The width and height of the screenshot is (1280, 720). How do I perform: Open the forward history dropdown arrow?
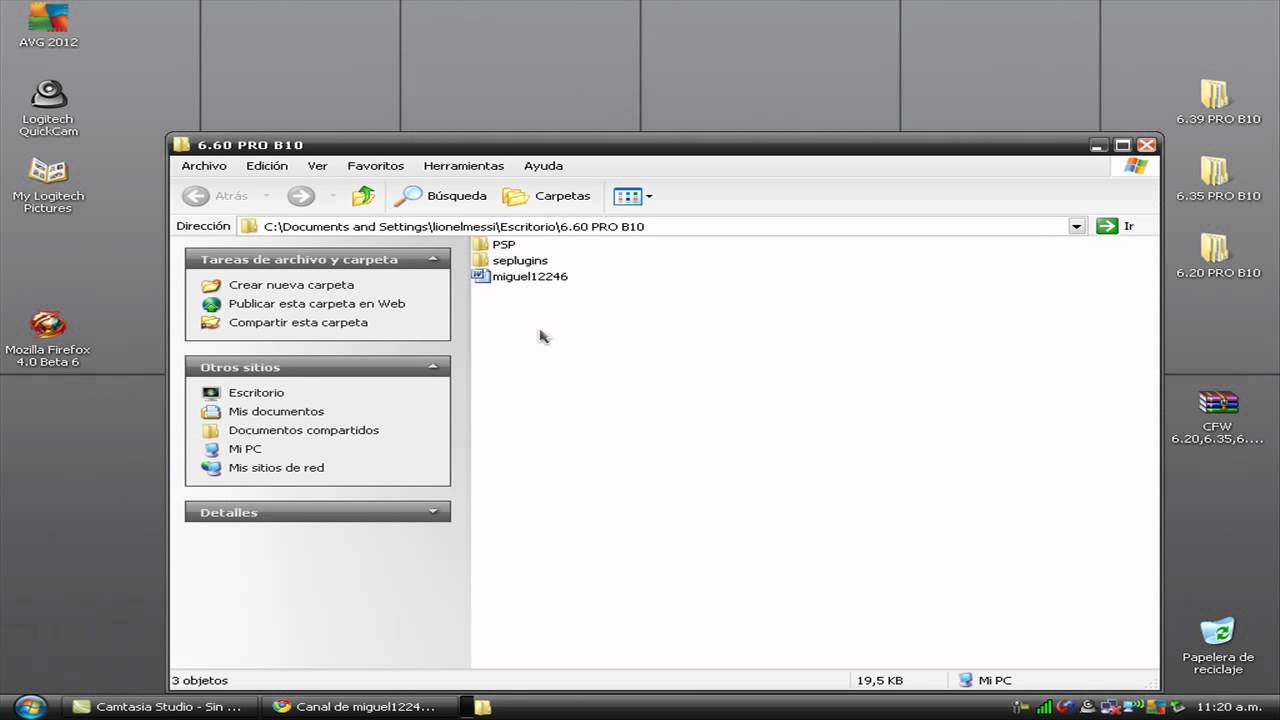pyautogui.click(x=332, y=196)
